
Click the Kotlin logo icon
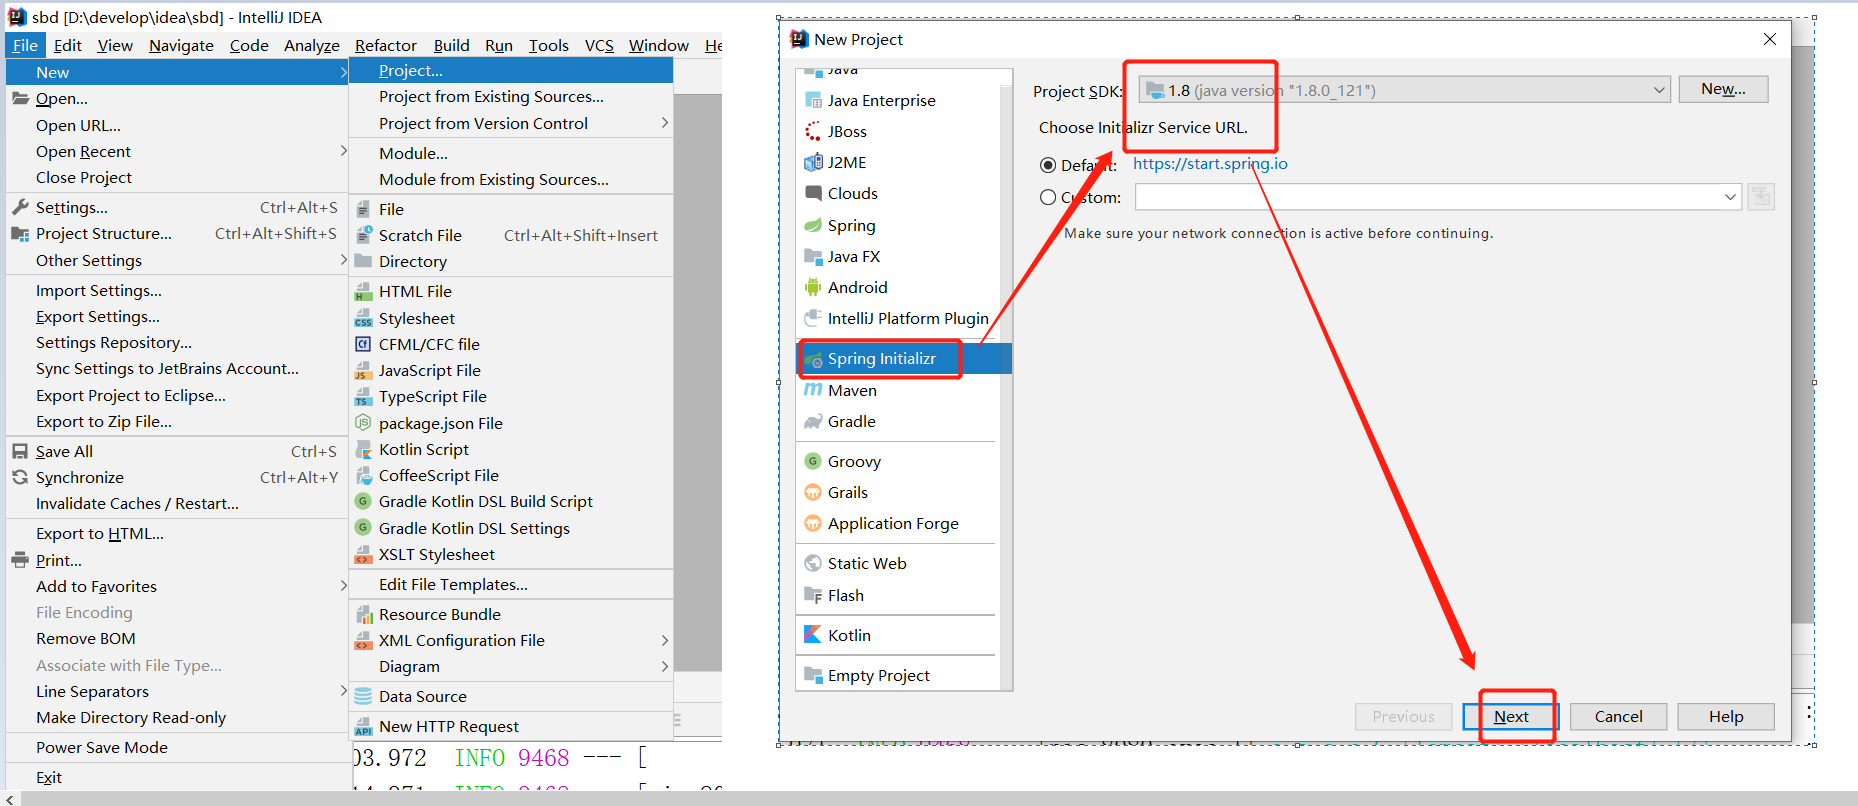pos(813,635)
